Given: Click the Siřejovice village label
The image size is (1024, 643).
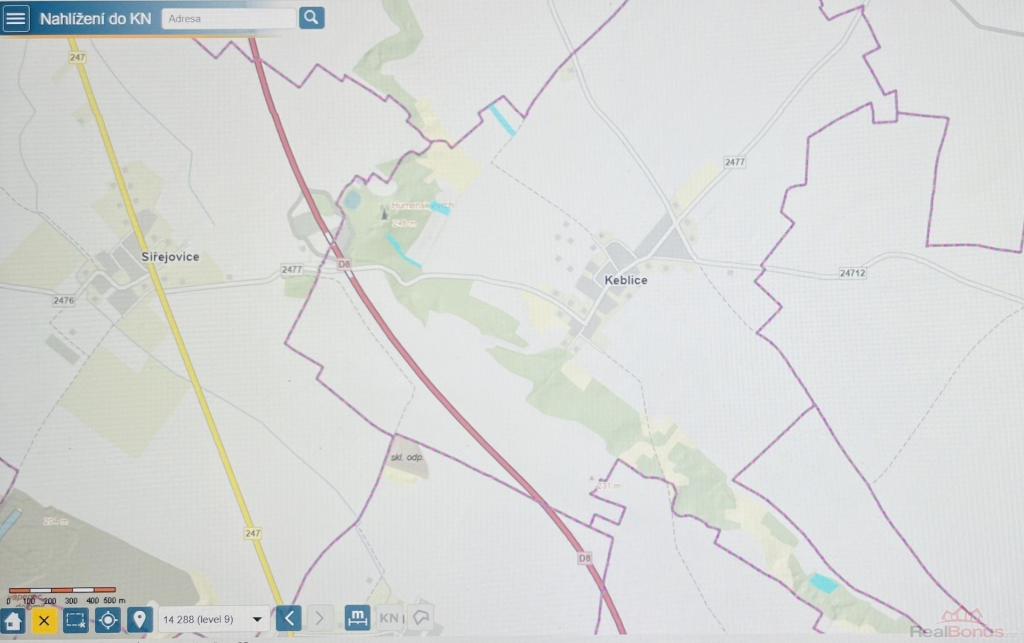Looking at the screenshot, I should tap(170, 257).
